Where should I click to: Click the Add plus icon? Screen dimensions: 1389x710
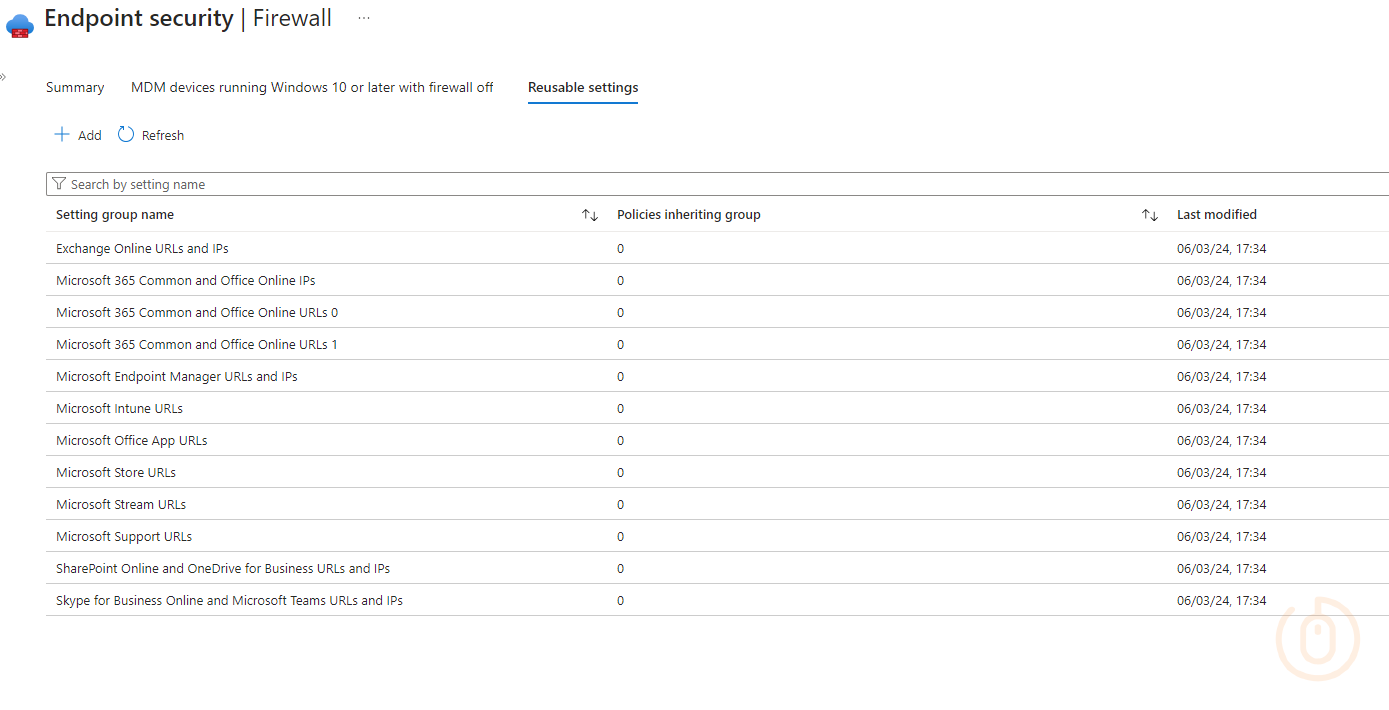[62, 135]
